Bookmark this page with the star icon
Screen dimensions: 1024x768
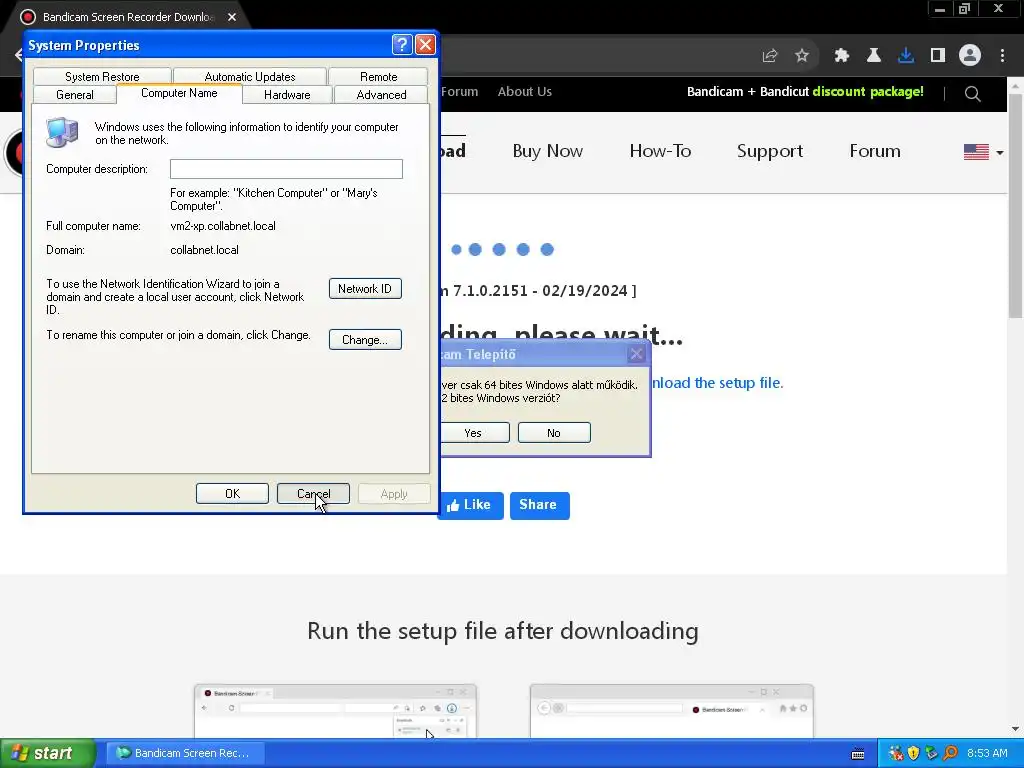pos(802,56)
